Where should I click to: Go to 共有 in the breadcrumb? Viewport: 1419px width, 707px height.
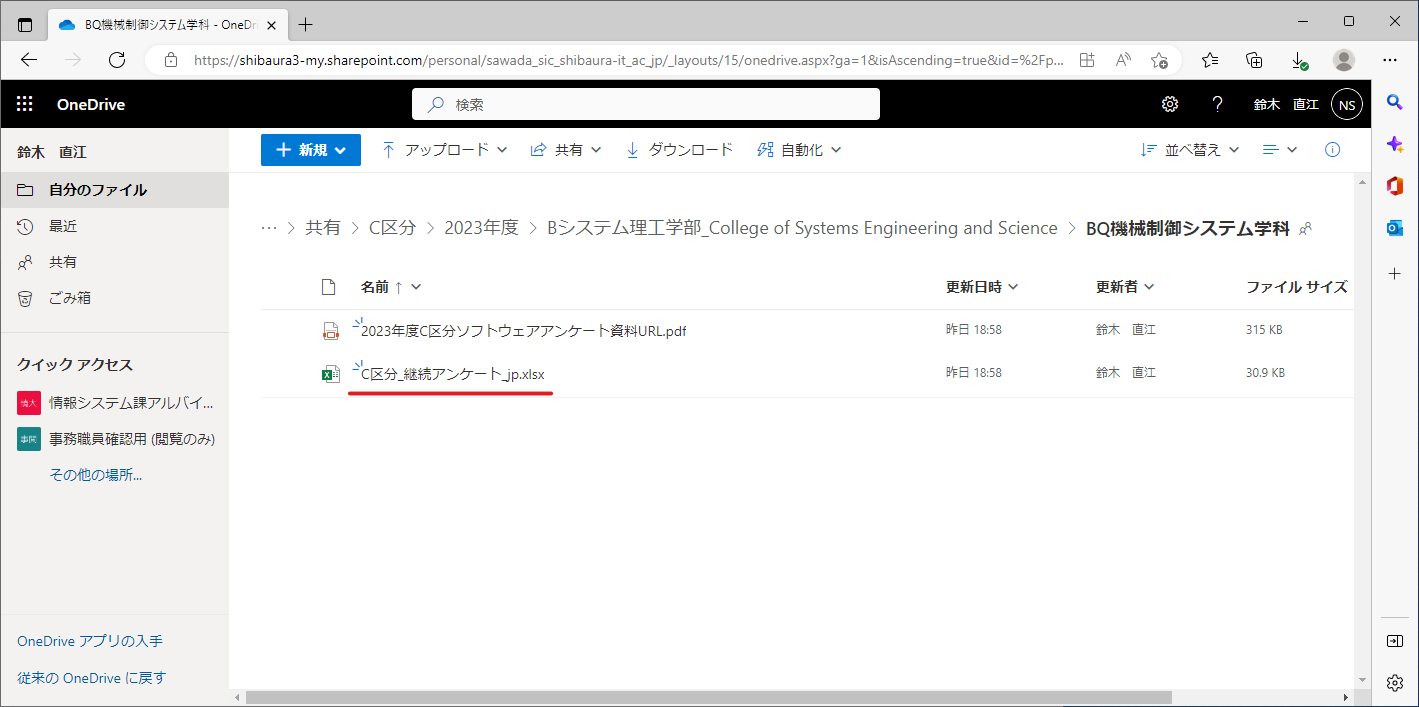323,228
